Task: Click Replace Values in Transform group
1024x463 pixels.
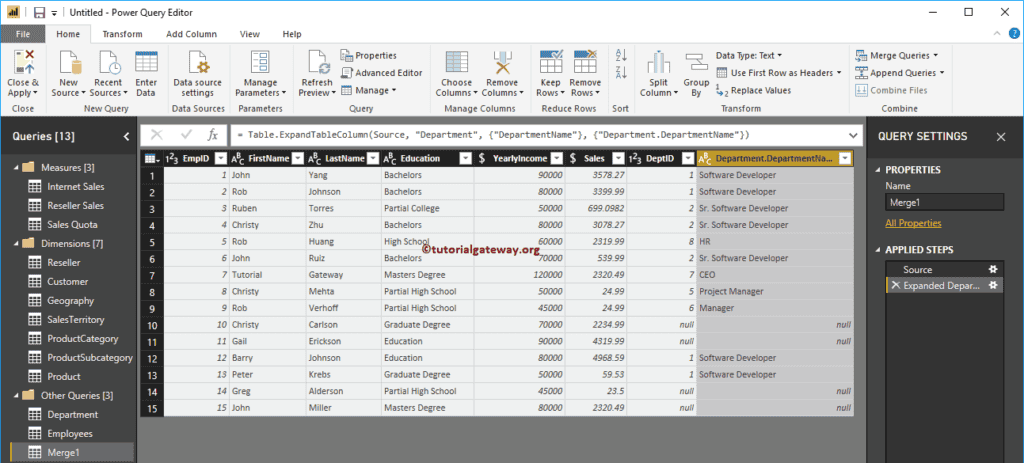Action: point(754,90)
